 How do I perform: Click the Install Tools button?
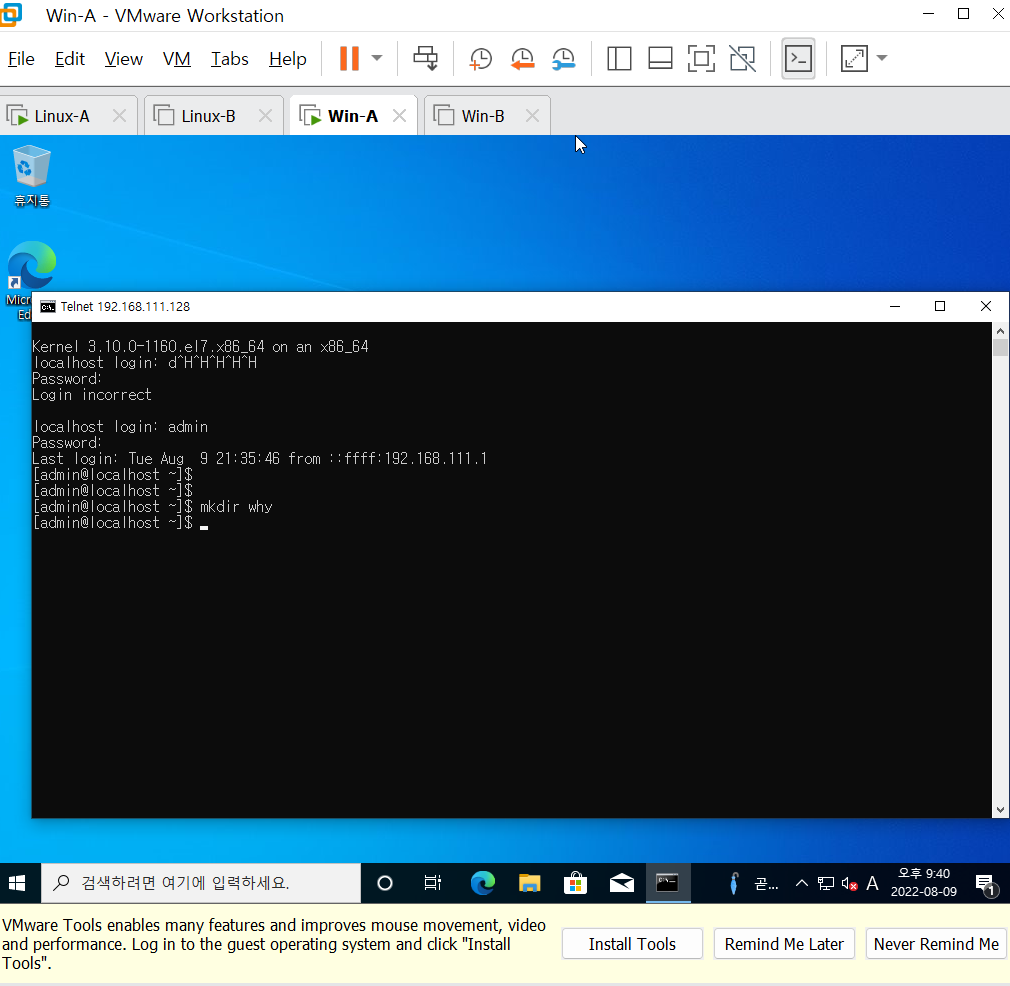(x=632, y=944)
